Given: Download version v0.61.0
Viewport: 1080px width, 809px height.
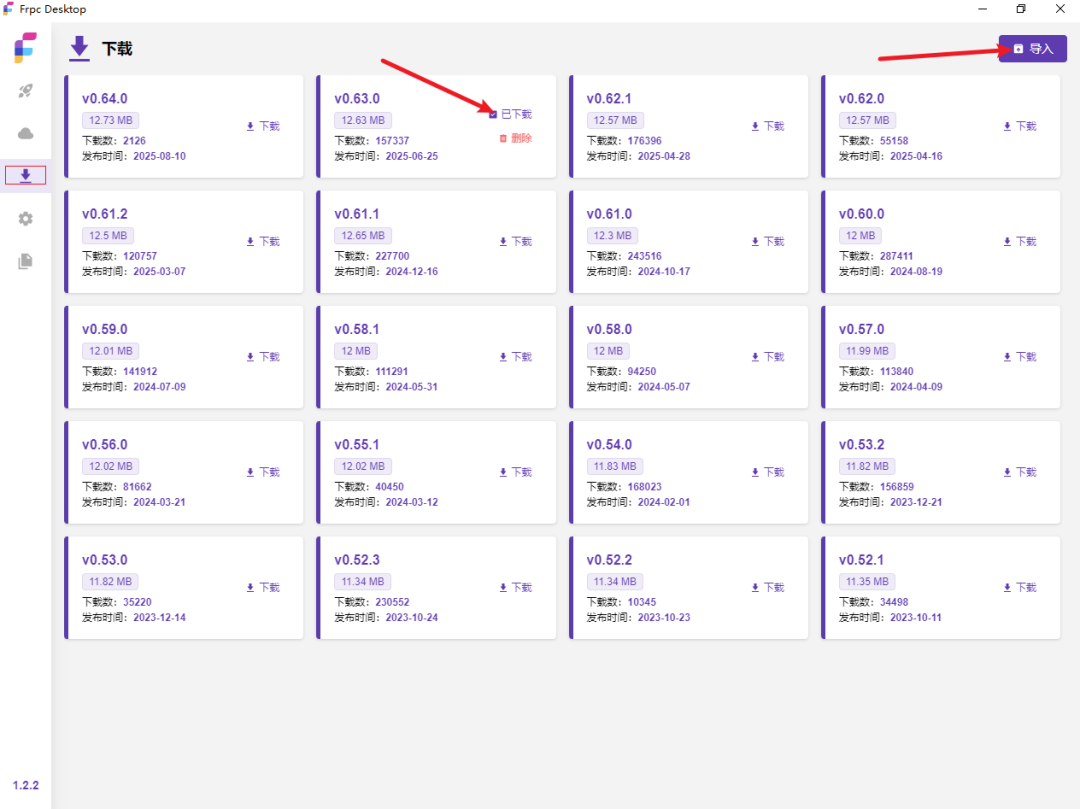Looking at the screenshot, I should pyautogui.click(x=767, y=242).
